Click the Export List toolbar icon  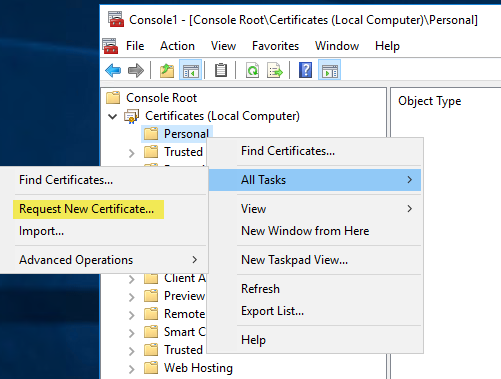275,71
